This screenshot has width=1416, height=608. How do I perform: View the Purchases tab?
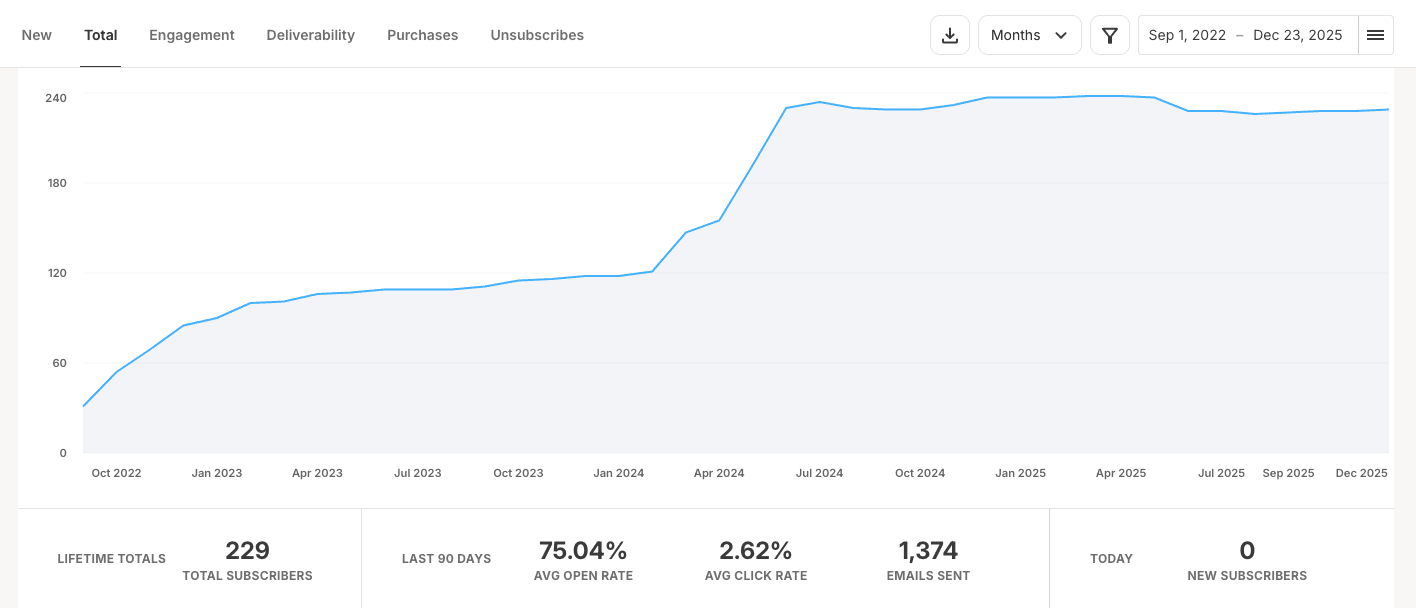422,35
